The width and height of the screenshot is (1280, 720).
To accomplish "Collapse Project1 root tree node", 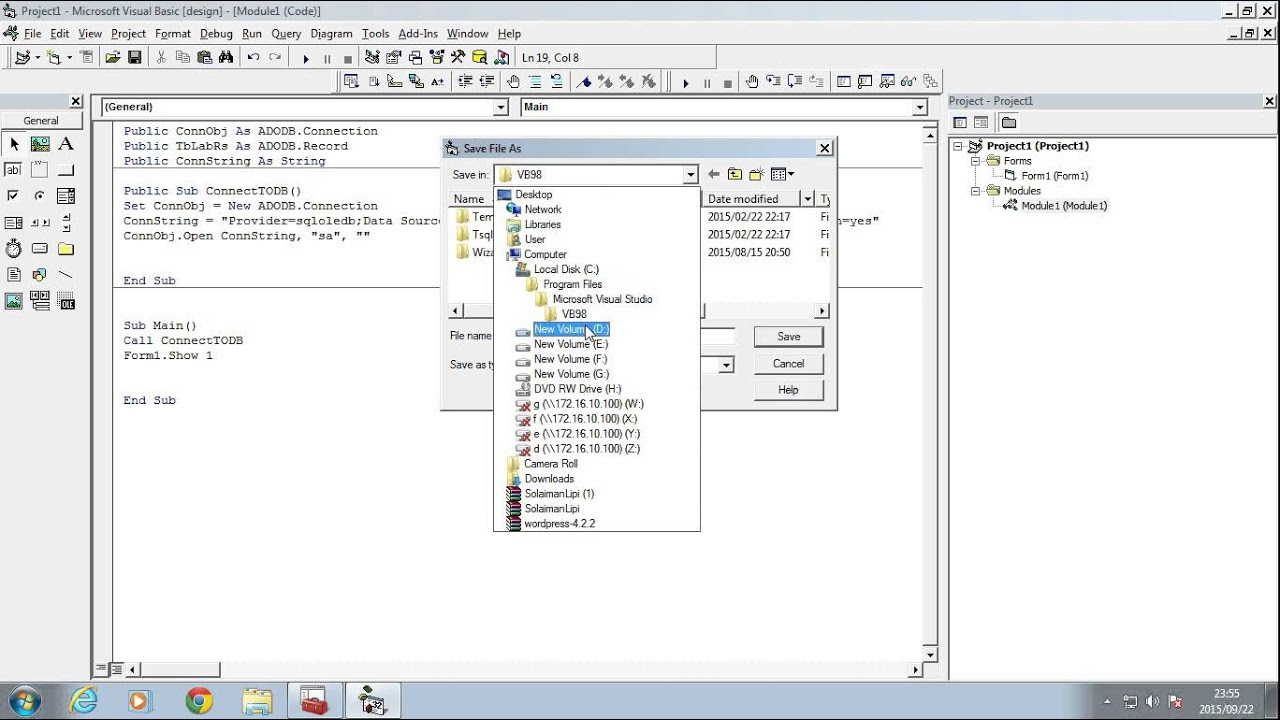I will pyautogui.click(x=958, y=146).
